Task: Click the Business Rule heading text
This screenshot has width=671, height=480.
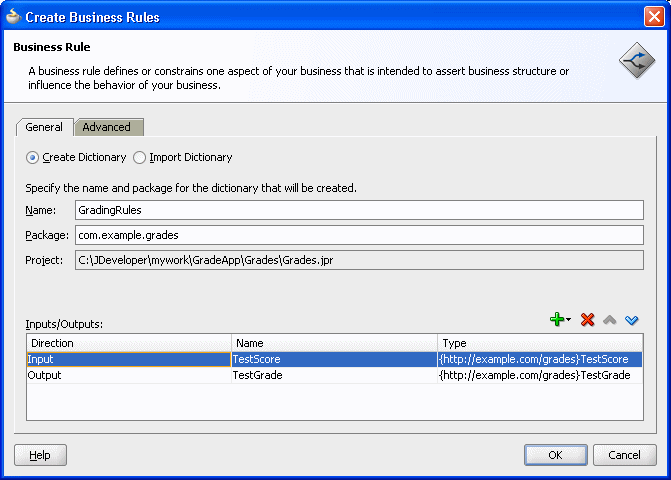Action: [x=52, y=47]
